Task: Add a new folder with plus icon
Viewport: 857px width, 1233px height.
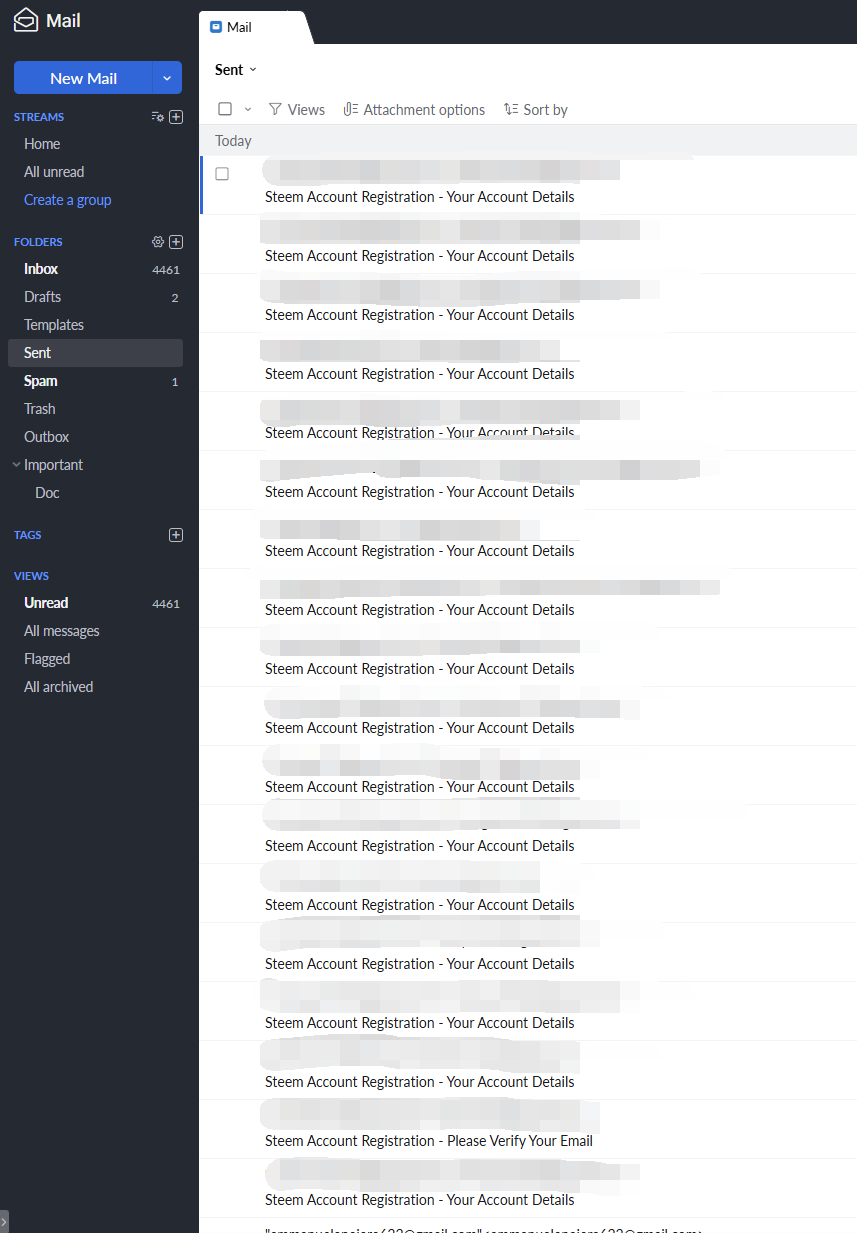Action: [176, 242]
